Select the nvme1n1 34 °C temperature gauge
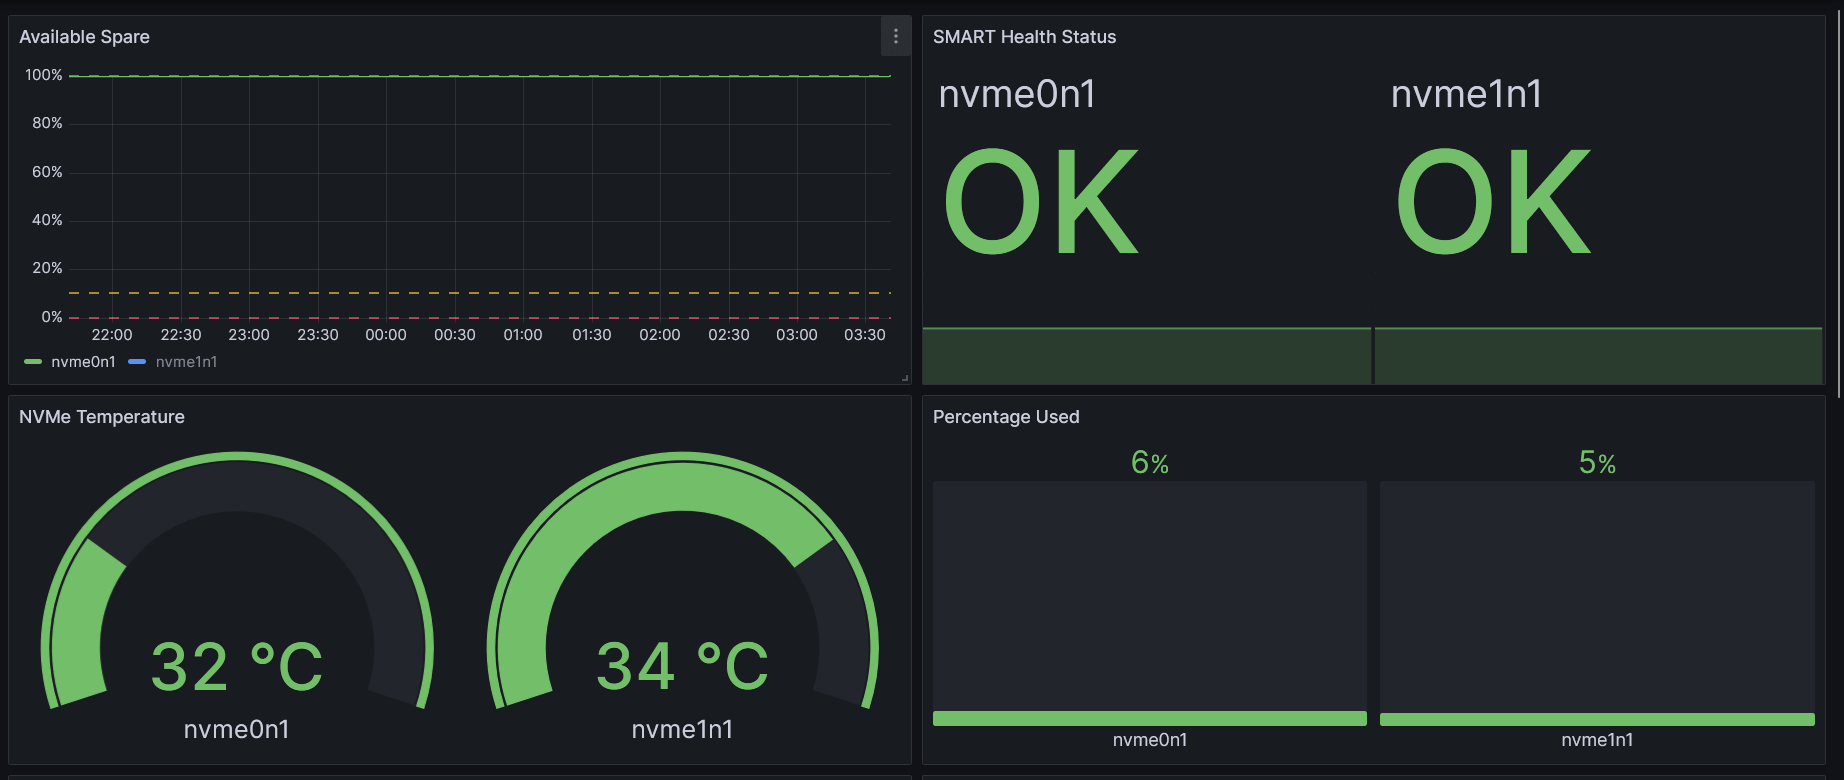The height and width of the screenshot is (780, 1844). (x=683, y=600)
